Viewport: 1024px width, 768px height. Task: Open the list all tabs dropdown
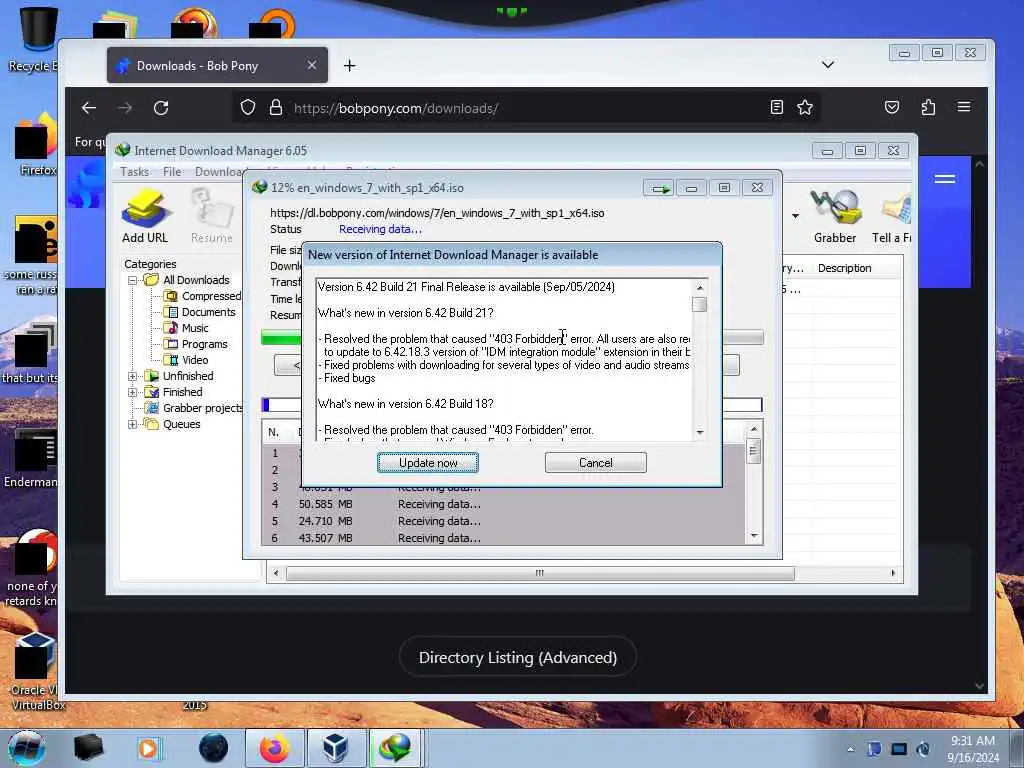[827, 65]
